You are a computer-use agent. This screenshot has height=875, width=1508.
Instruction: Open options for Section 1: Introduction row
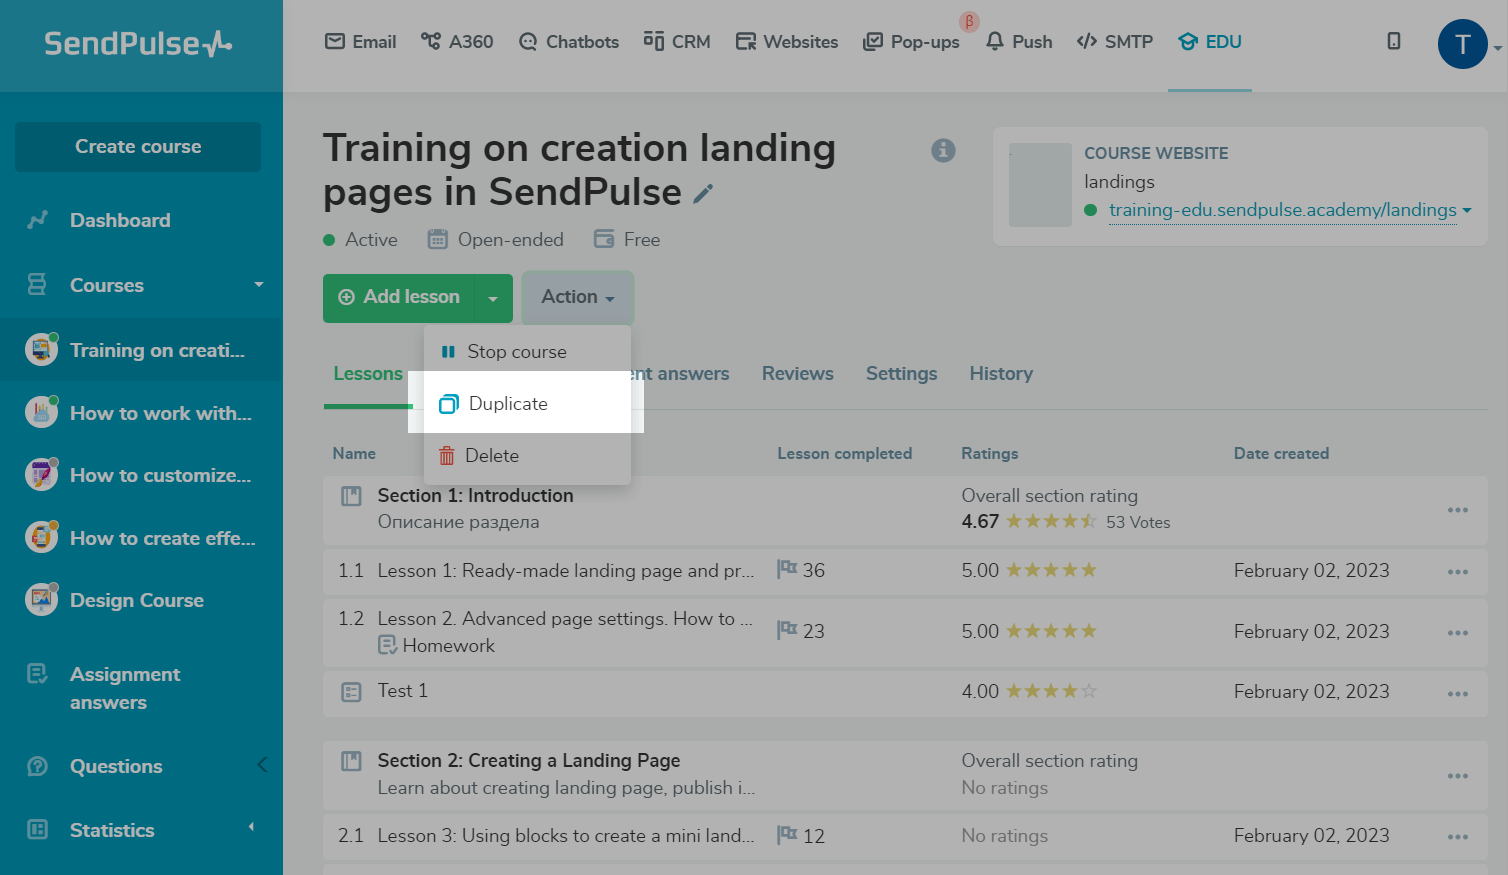tap(1457, 509)
